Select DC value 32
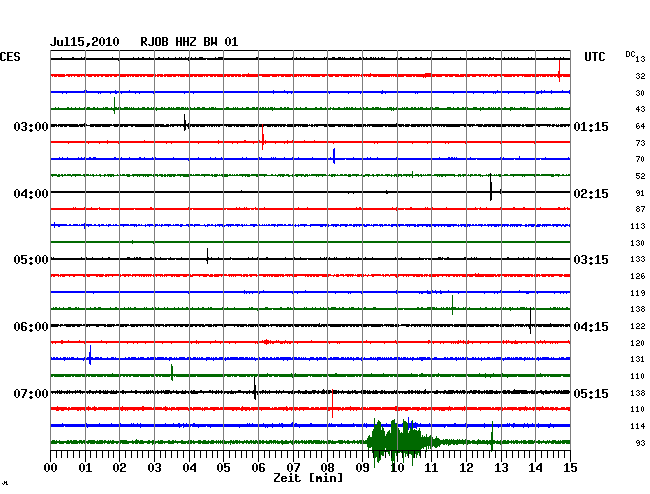650x494 pixels. coord(640,76)
